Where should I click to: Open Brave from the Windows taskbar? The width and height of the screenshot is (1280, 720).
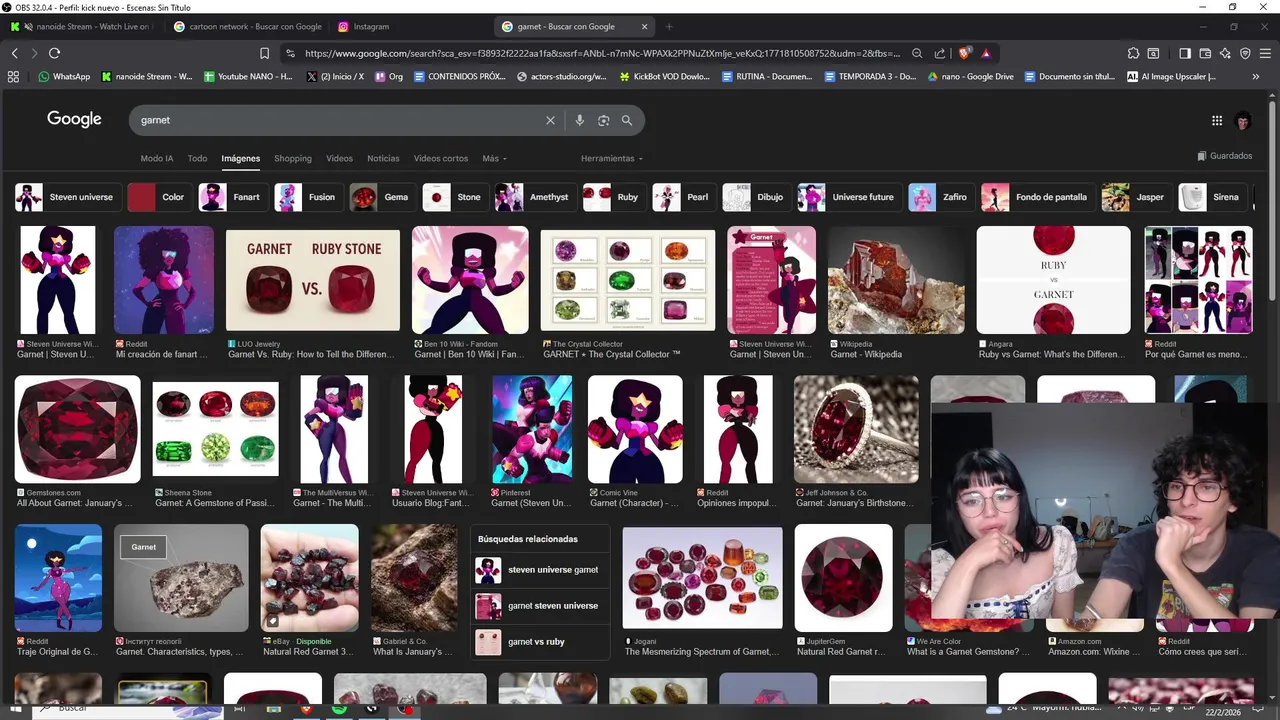[x=306, y=709]
